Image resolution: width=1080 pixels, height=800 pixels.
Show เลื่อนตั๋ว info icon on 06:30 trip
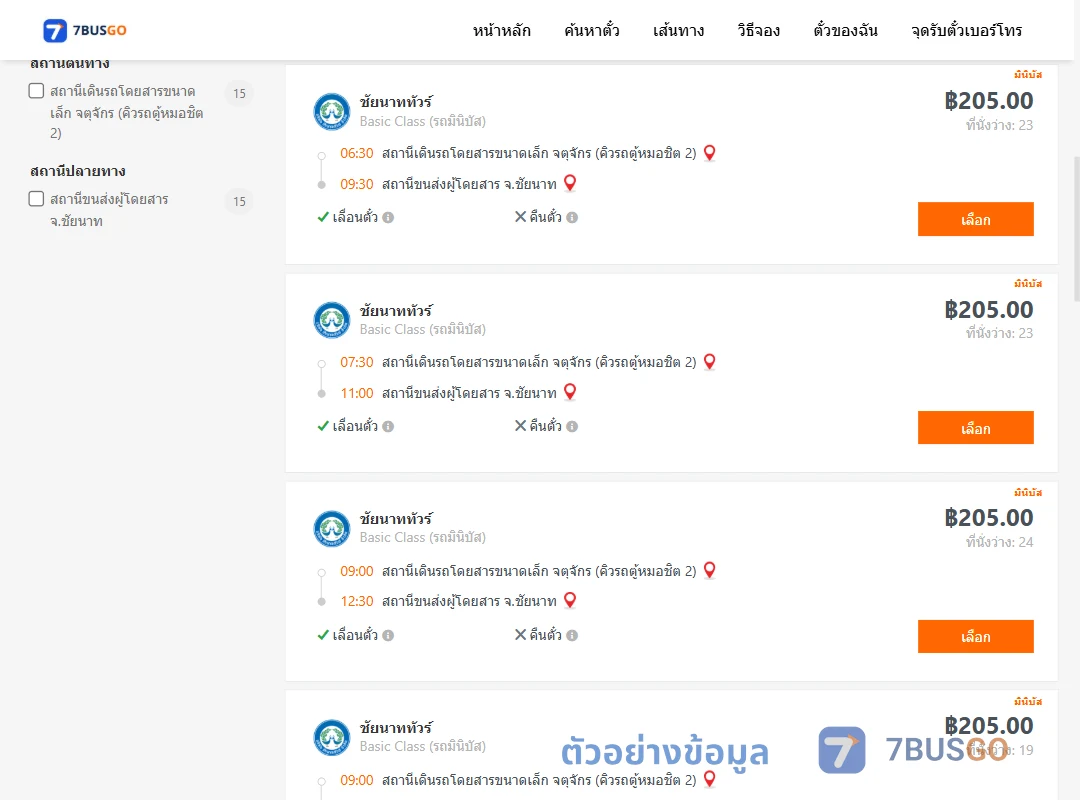tap(388, 218)
